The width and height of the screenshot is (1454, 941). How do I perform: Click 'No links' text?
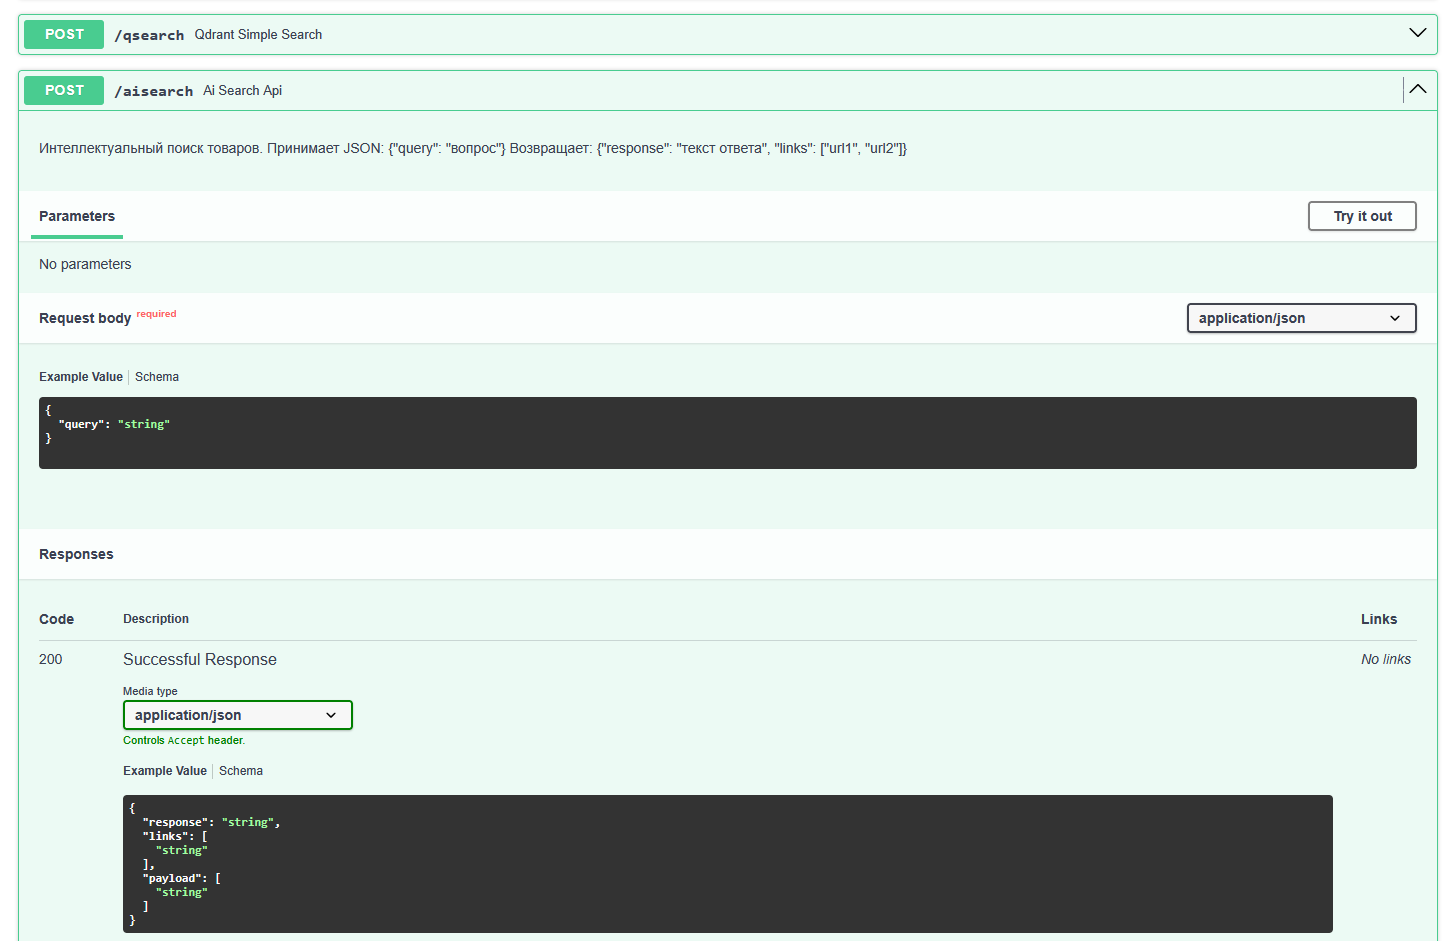(x=1386, y=659)
